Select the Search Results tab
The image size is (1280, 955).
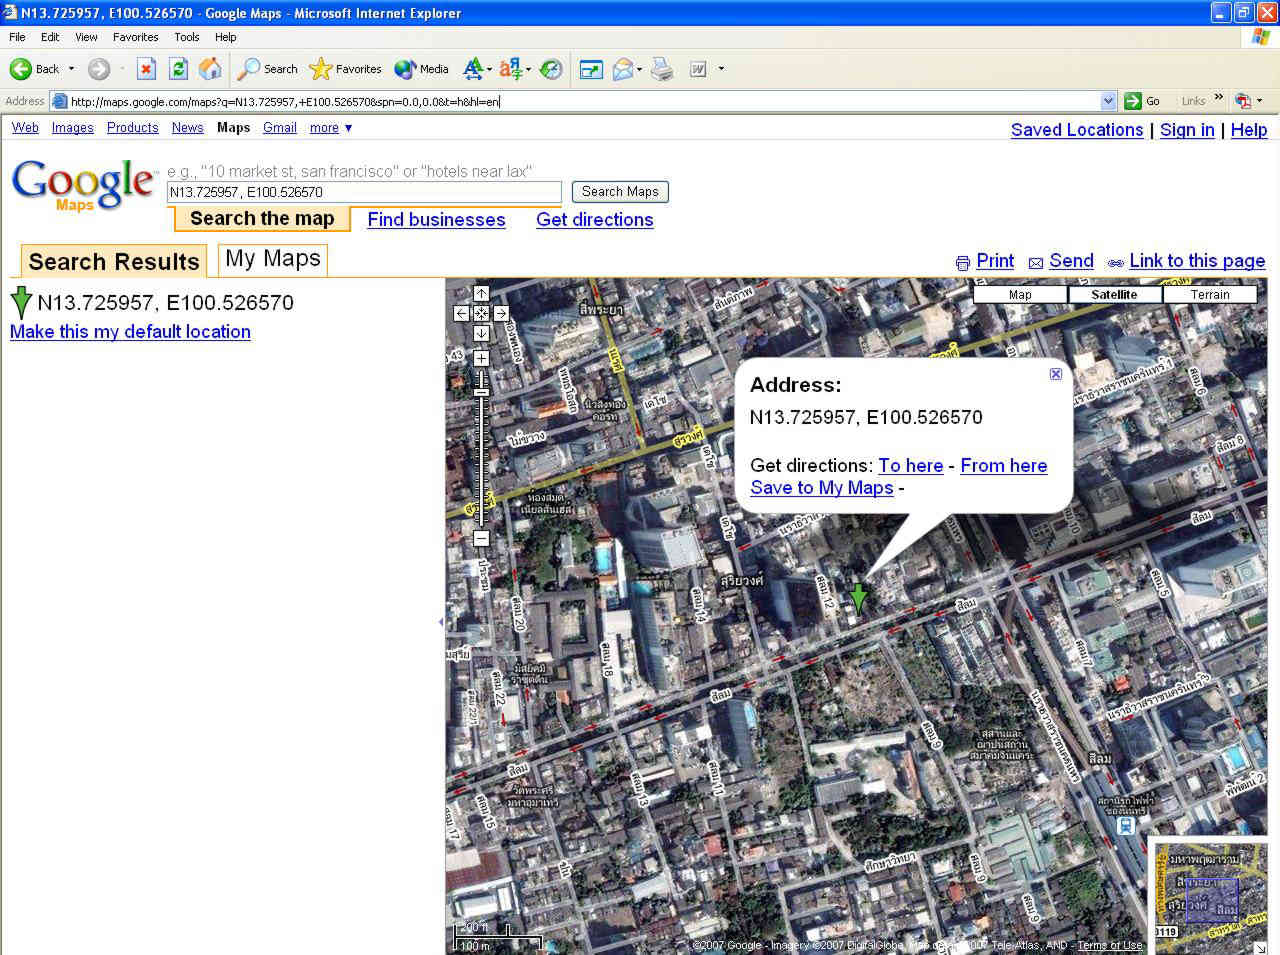(114, 261)
